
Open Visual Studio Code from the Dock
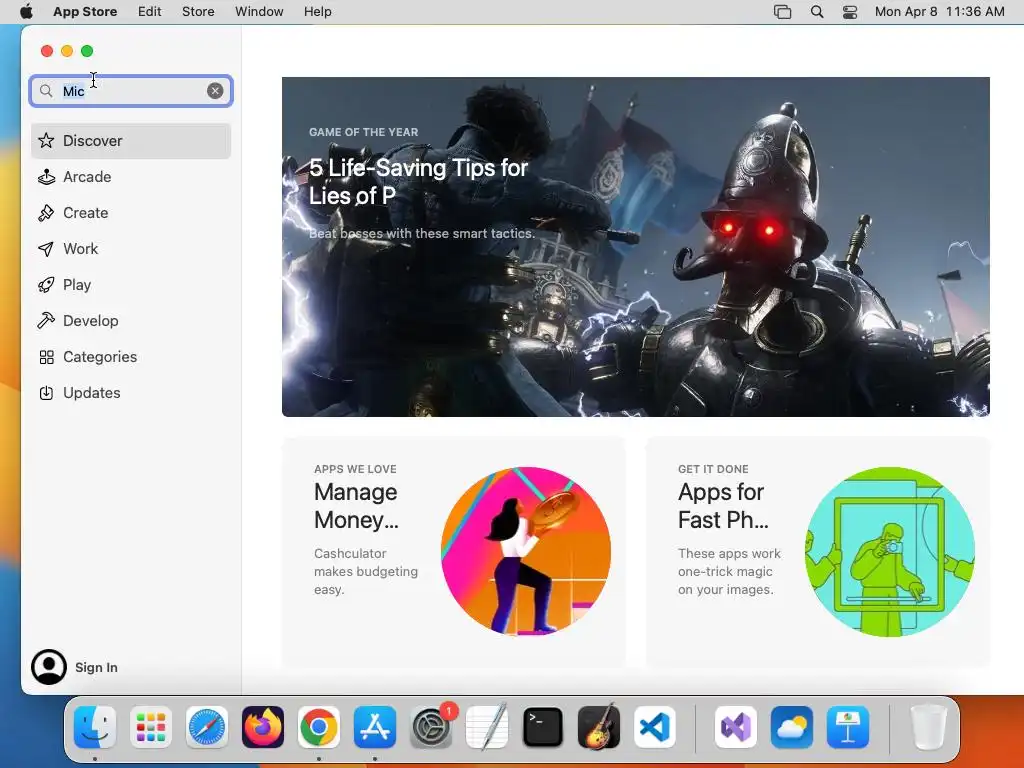pyautogui.click(x=655, y=727)
